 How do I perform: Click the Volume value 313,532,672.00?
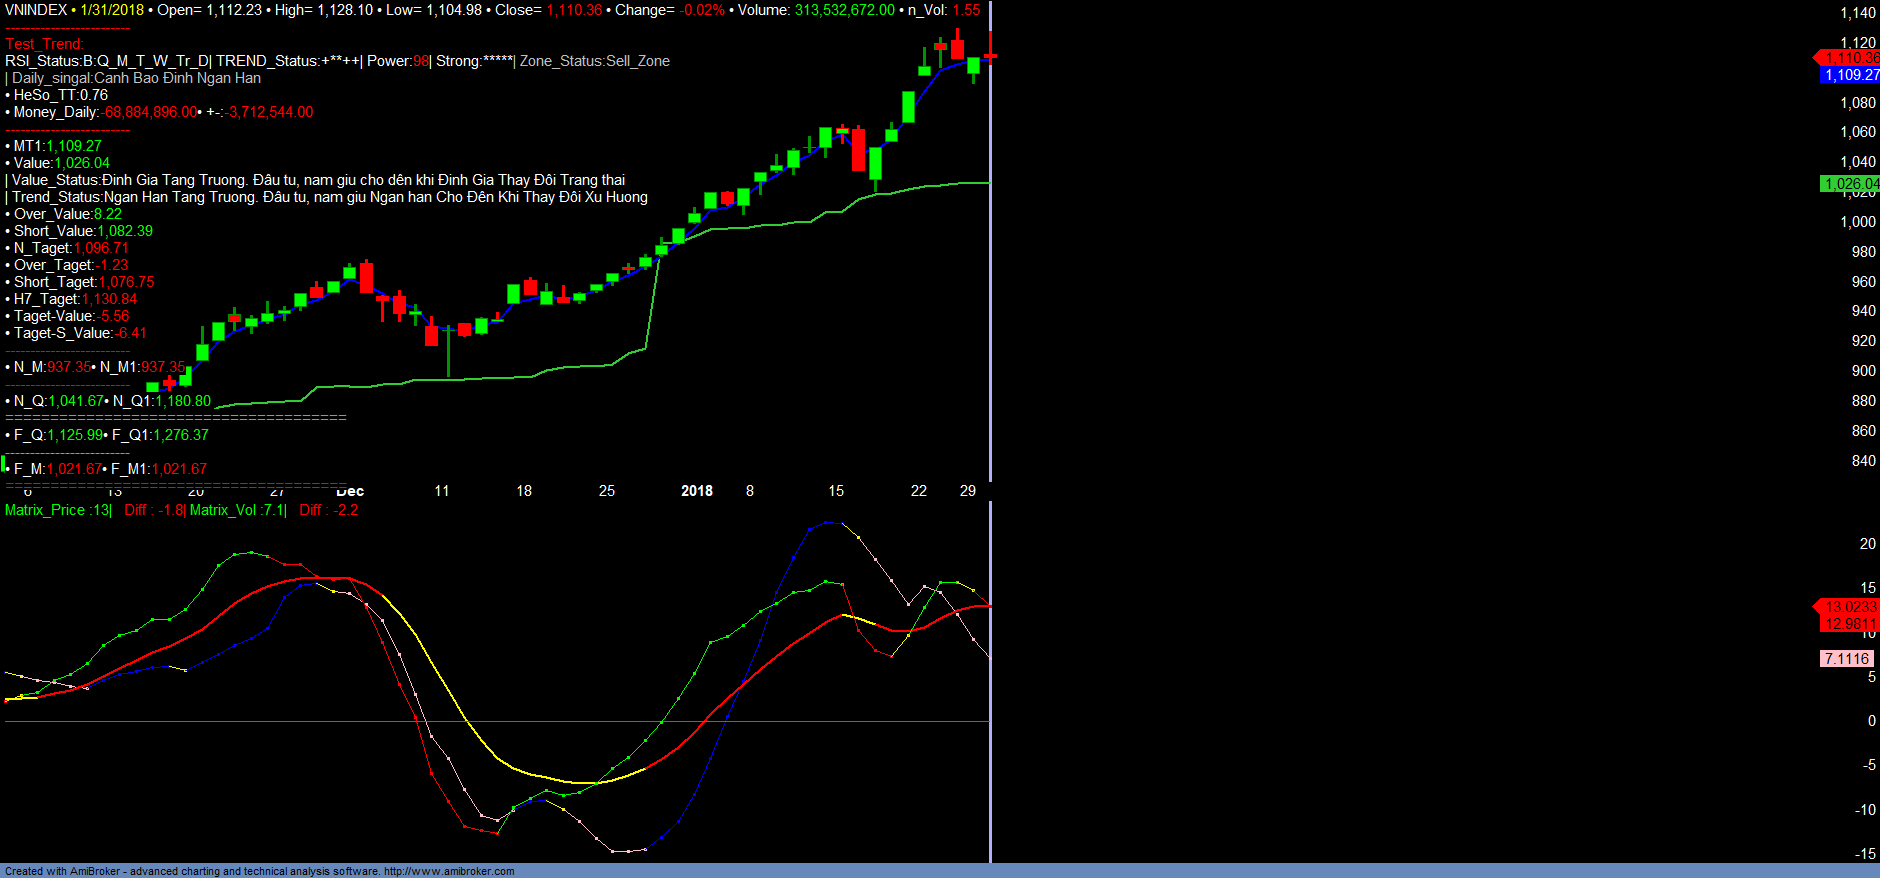pyautogui.click(x=844, y=10)
